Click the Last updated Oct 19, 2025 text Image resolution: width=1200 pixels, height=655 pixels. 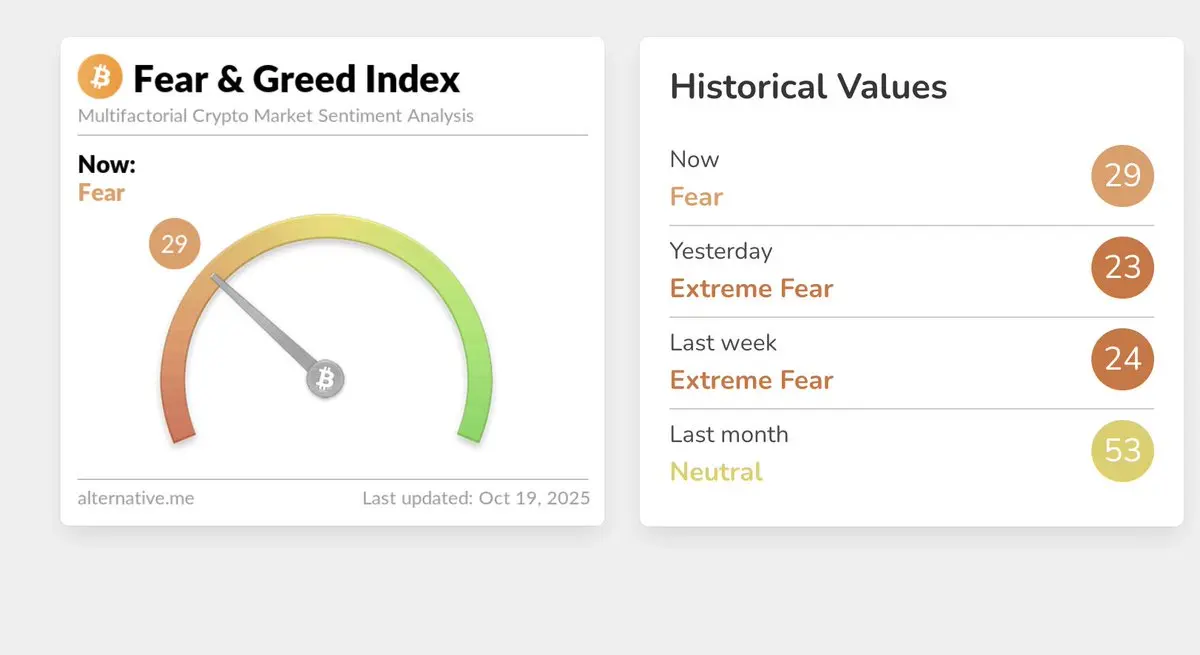point(476,497)
